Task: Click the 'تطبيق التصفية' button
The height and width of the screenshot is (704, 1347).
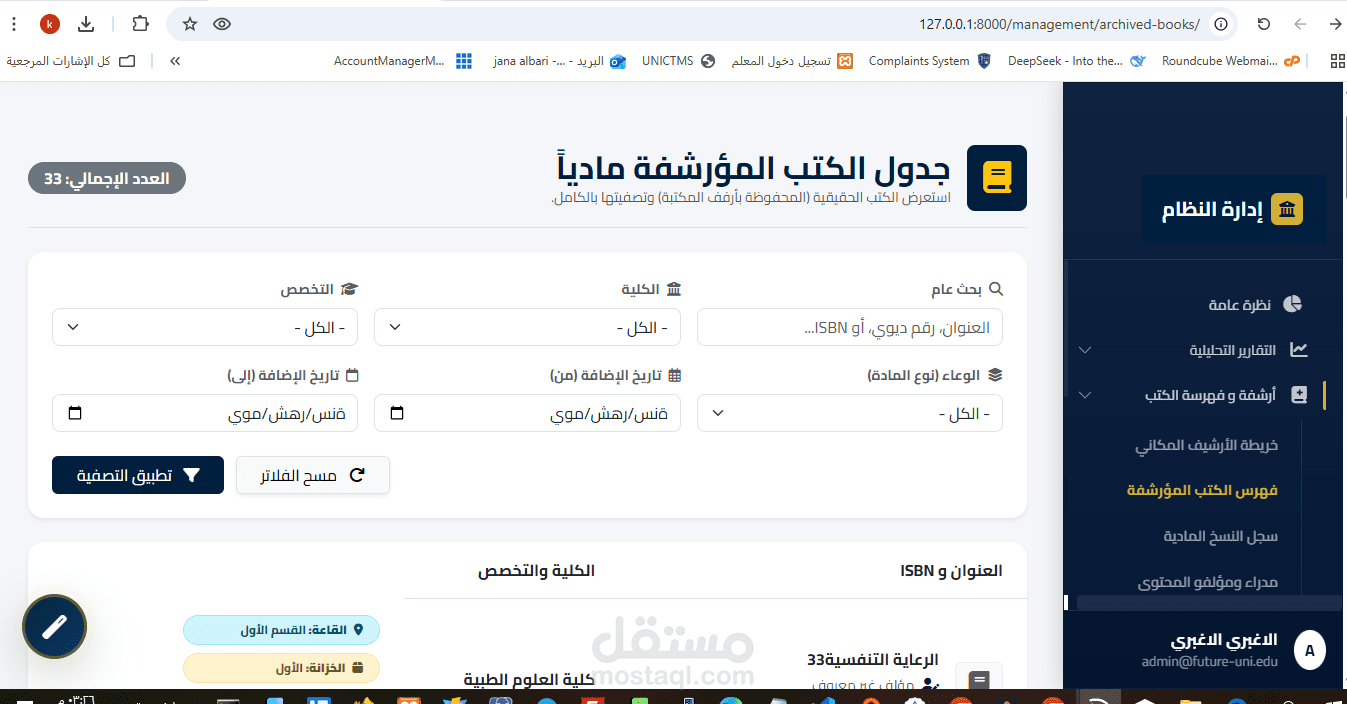Action: [x=138, y=475]
